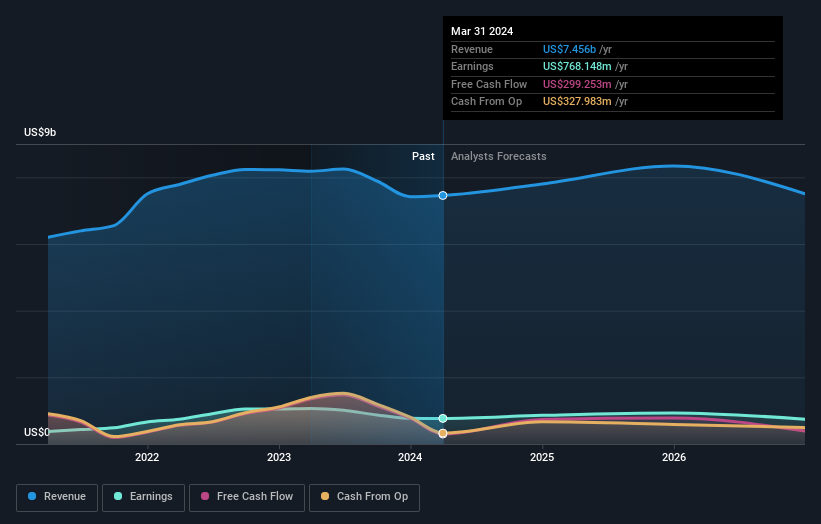Click the Cash From Op row label in tooltip

pyautogui.click(x=486, y=102)
